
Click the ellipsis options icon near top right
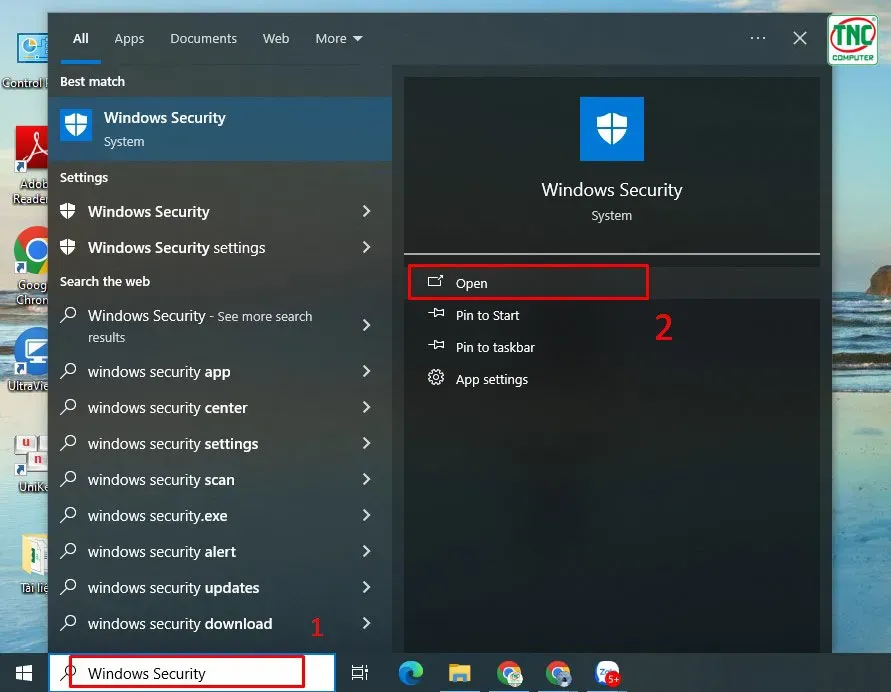[x=757, y=38]
